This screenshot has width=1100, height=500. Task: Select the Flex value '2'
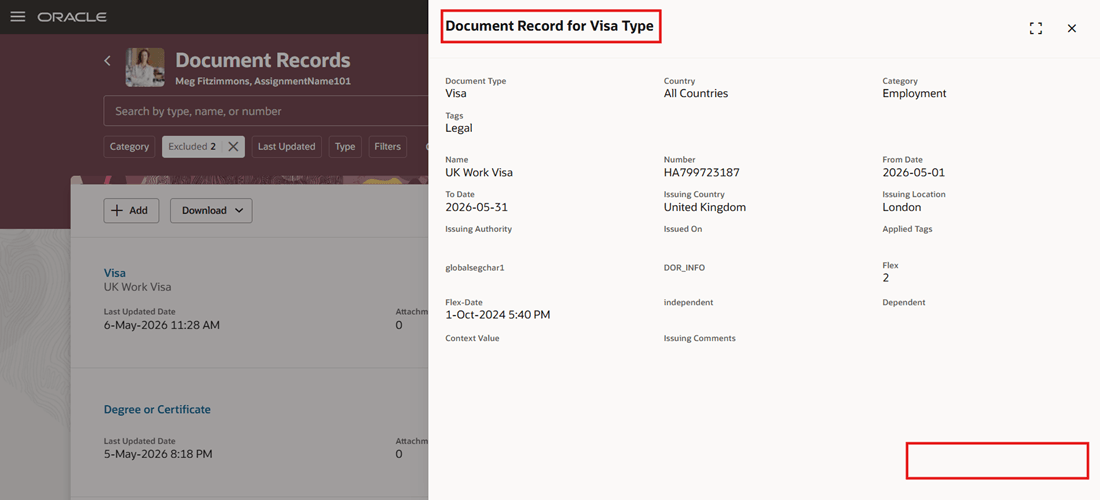(x=886, y=278)
